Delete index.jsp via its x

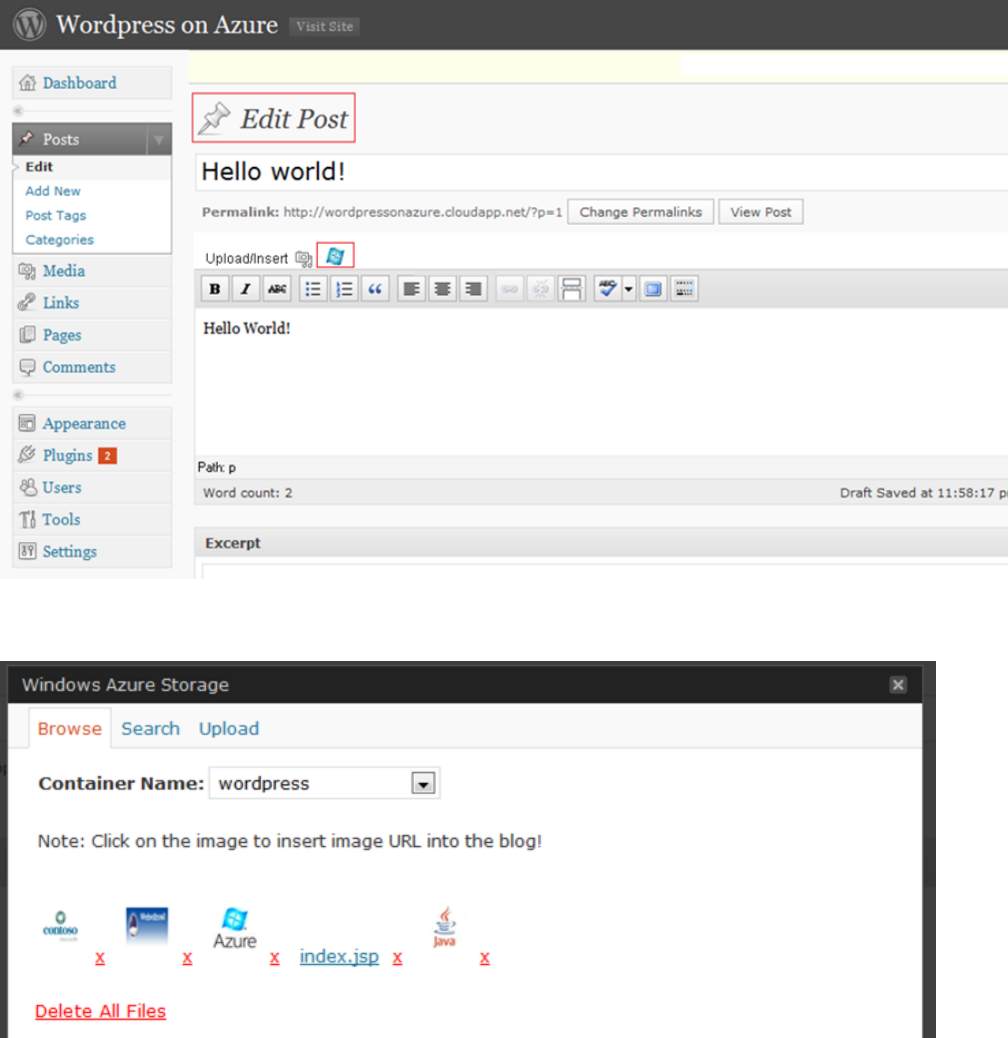pos(397,957)
